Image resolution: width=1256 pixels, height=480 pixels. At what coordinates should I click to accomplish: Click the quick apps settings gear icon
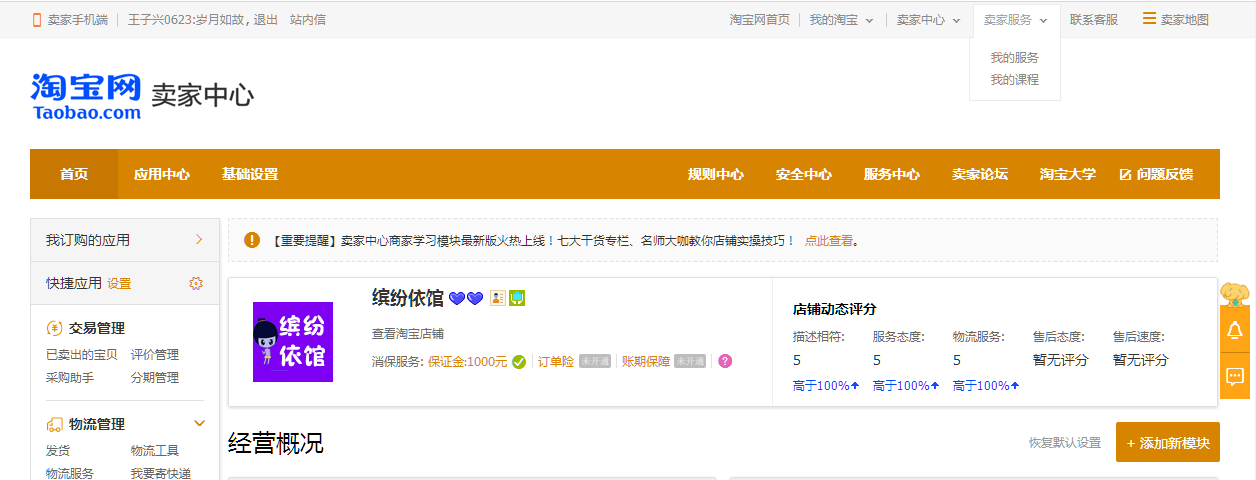pyautogui.click(x=196, y=283)
